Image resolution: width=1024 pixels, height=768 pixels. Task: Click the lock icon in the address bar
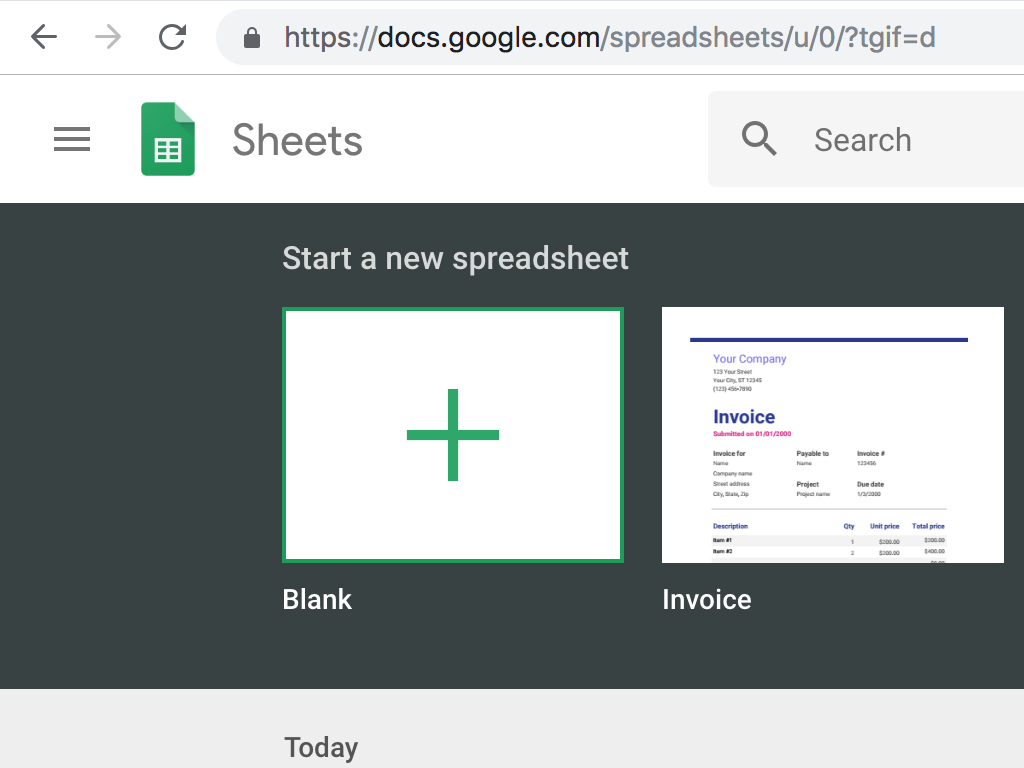coord(251,38)
